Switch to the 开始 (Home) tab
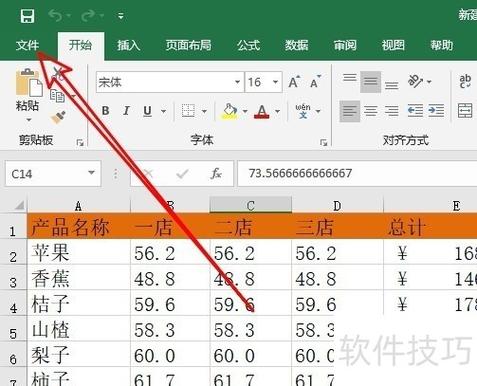 pos(80,45)
